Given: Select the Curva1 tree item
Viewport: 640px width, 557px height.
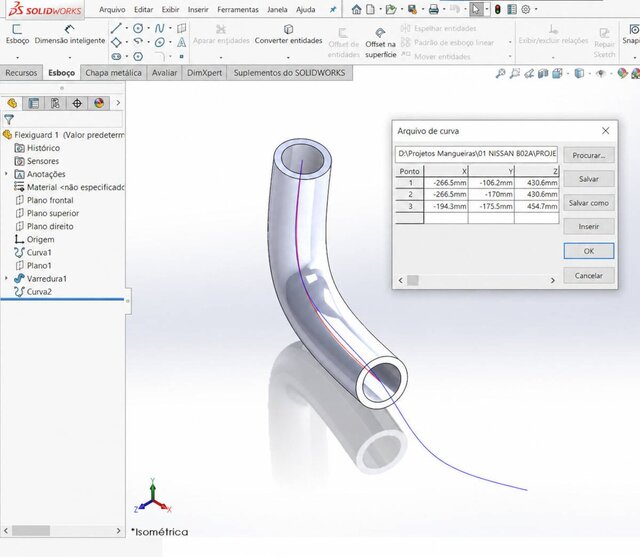Looking at the screenshot, I should point(33,253).
